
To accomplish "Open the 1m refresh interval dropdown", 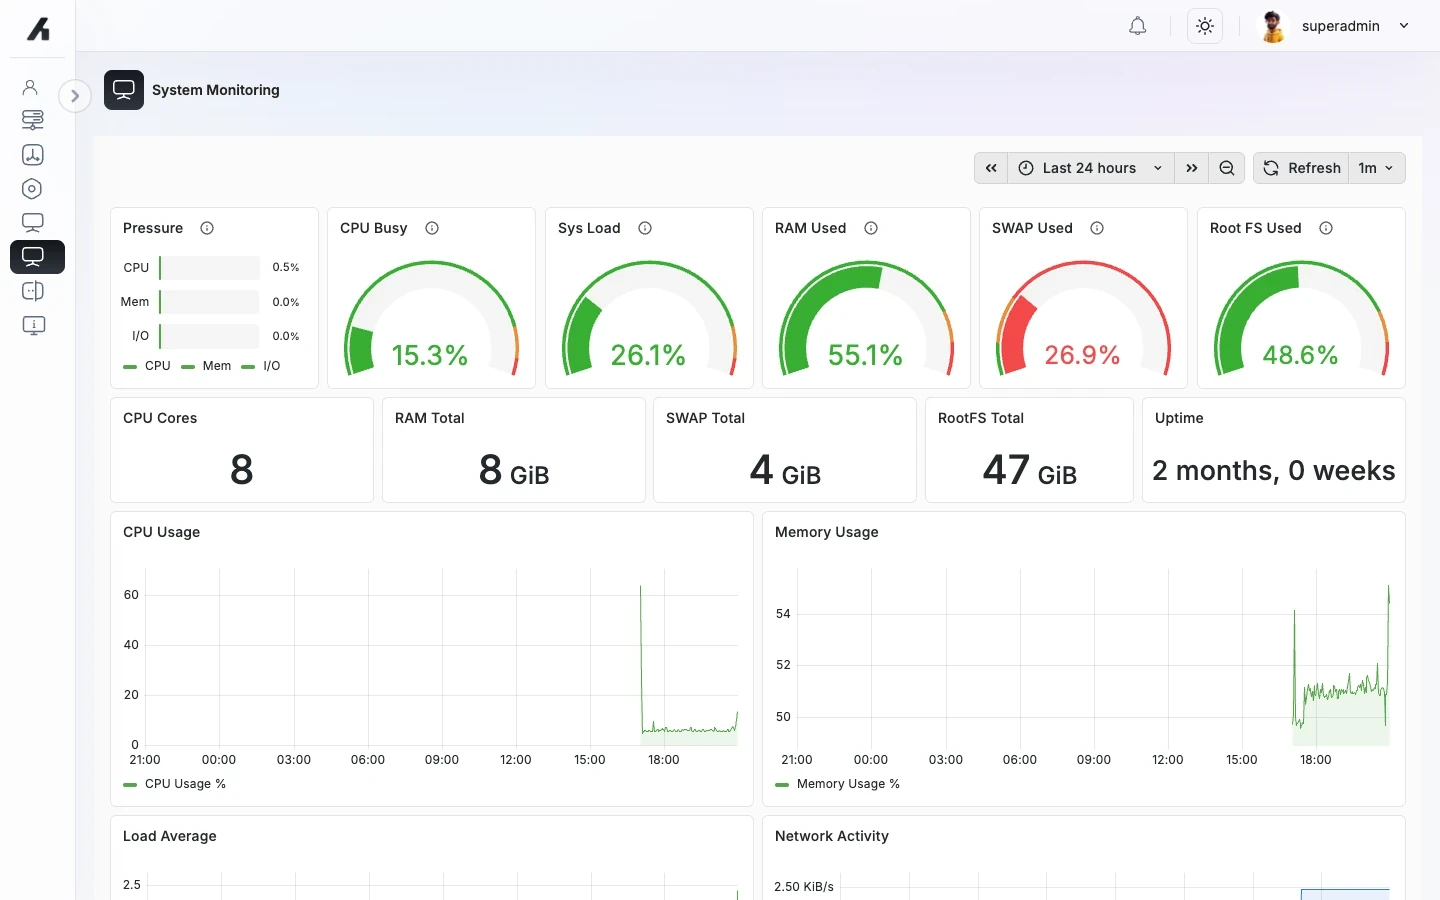I will tap(1376, 168).
